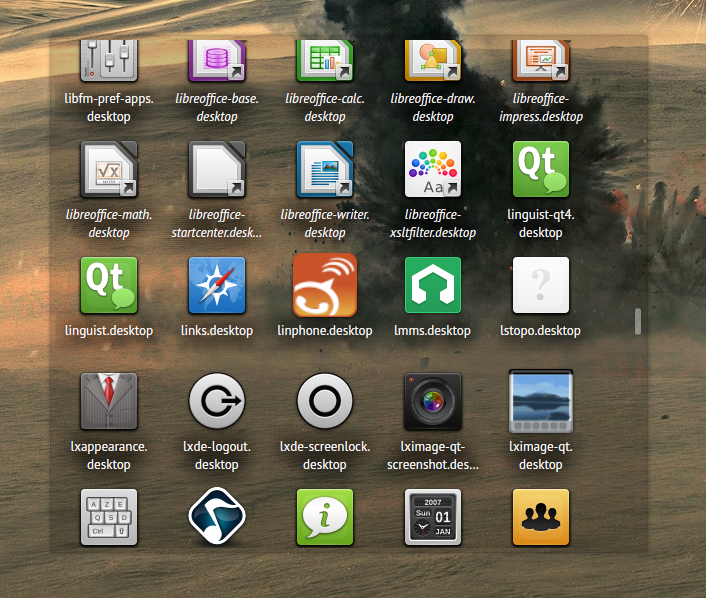The height and width of the screenshot is (598, 706).
Task: Click the 'lxappearance.desktop' file name
Action: [109, 455]
